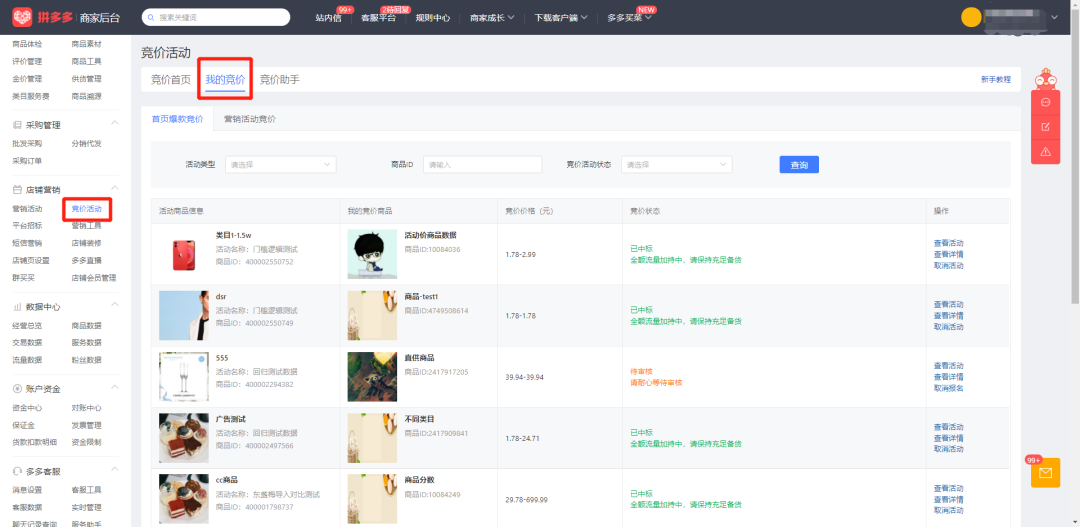Viewport: 1080px width, 527px height.
Task: Expand the account dropdown arrow
Action: point(1055,17)
